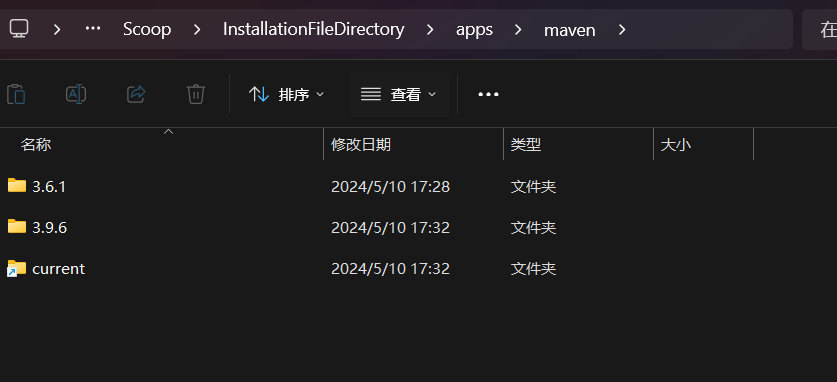Sort by 大小 column header
837x382 pixels.
[x=676, y=145]
